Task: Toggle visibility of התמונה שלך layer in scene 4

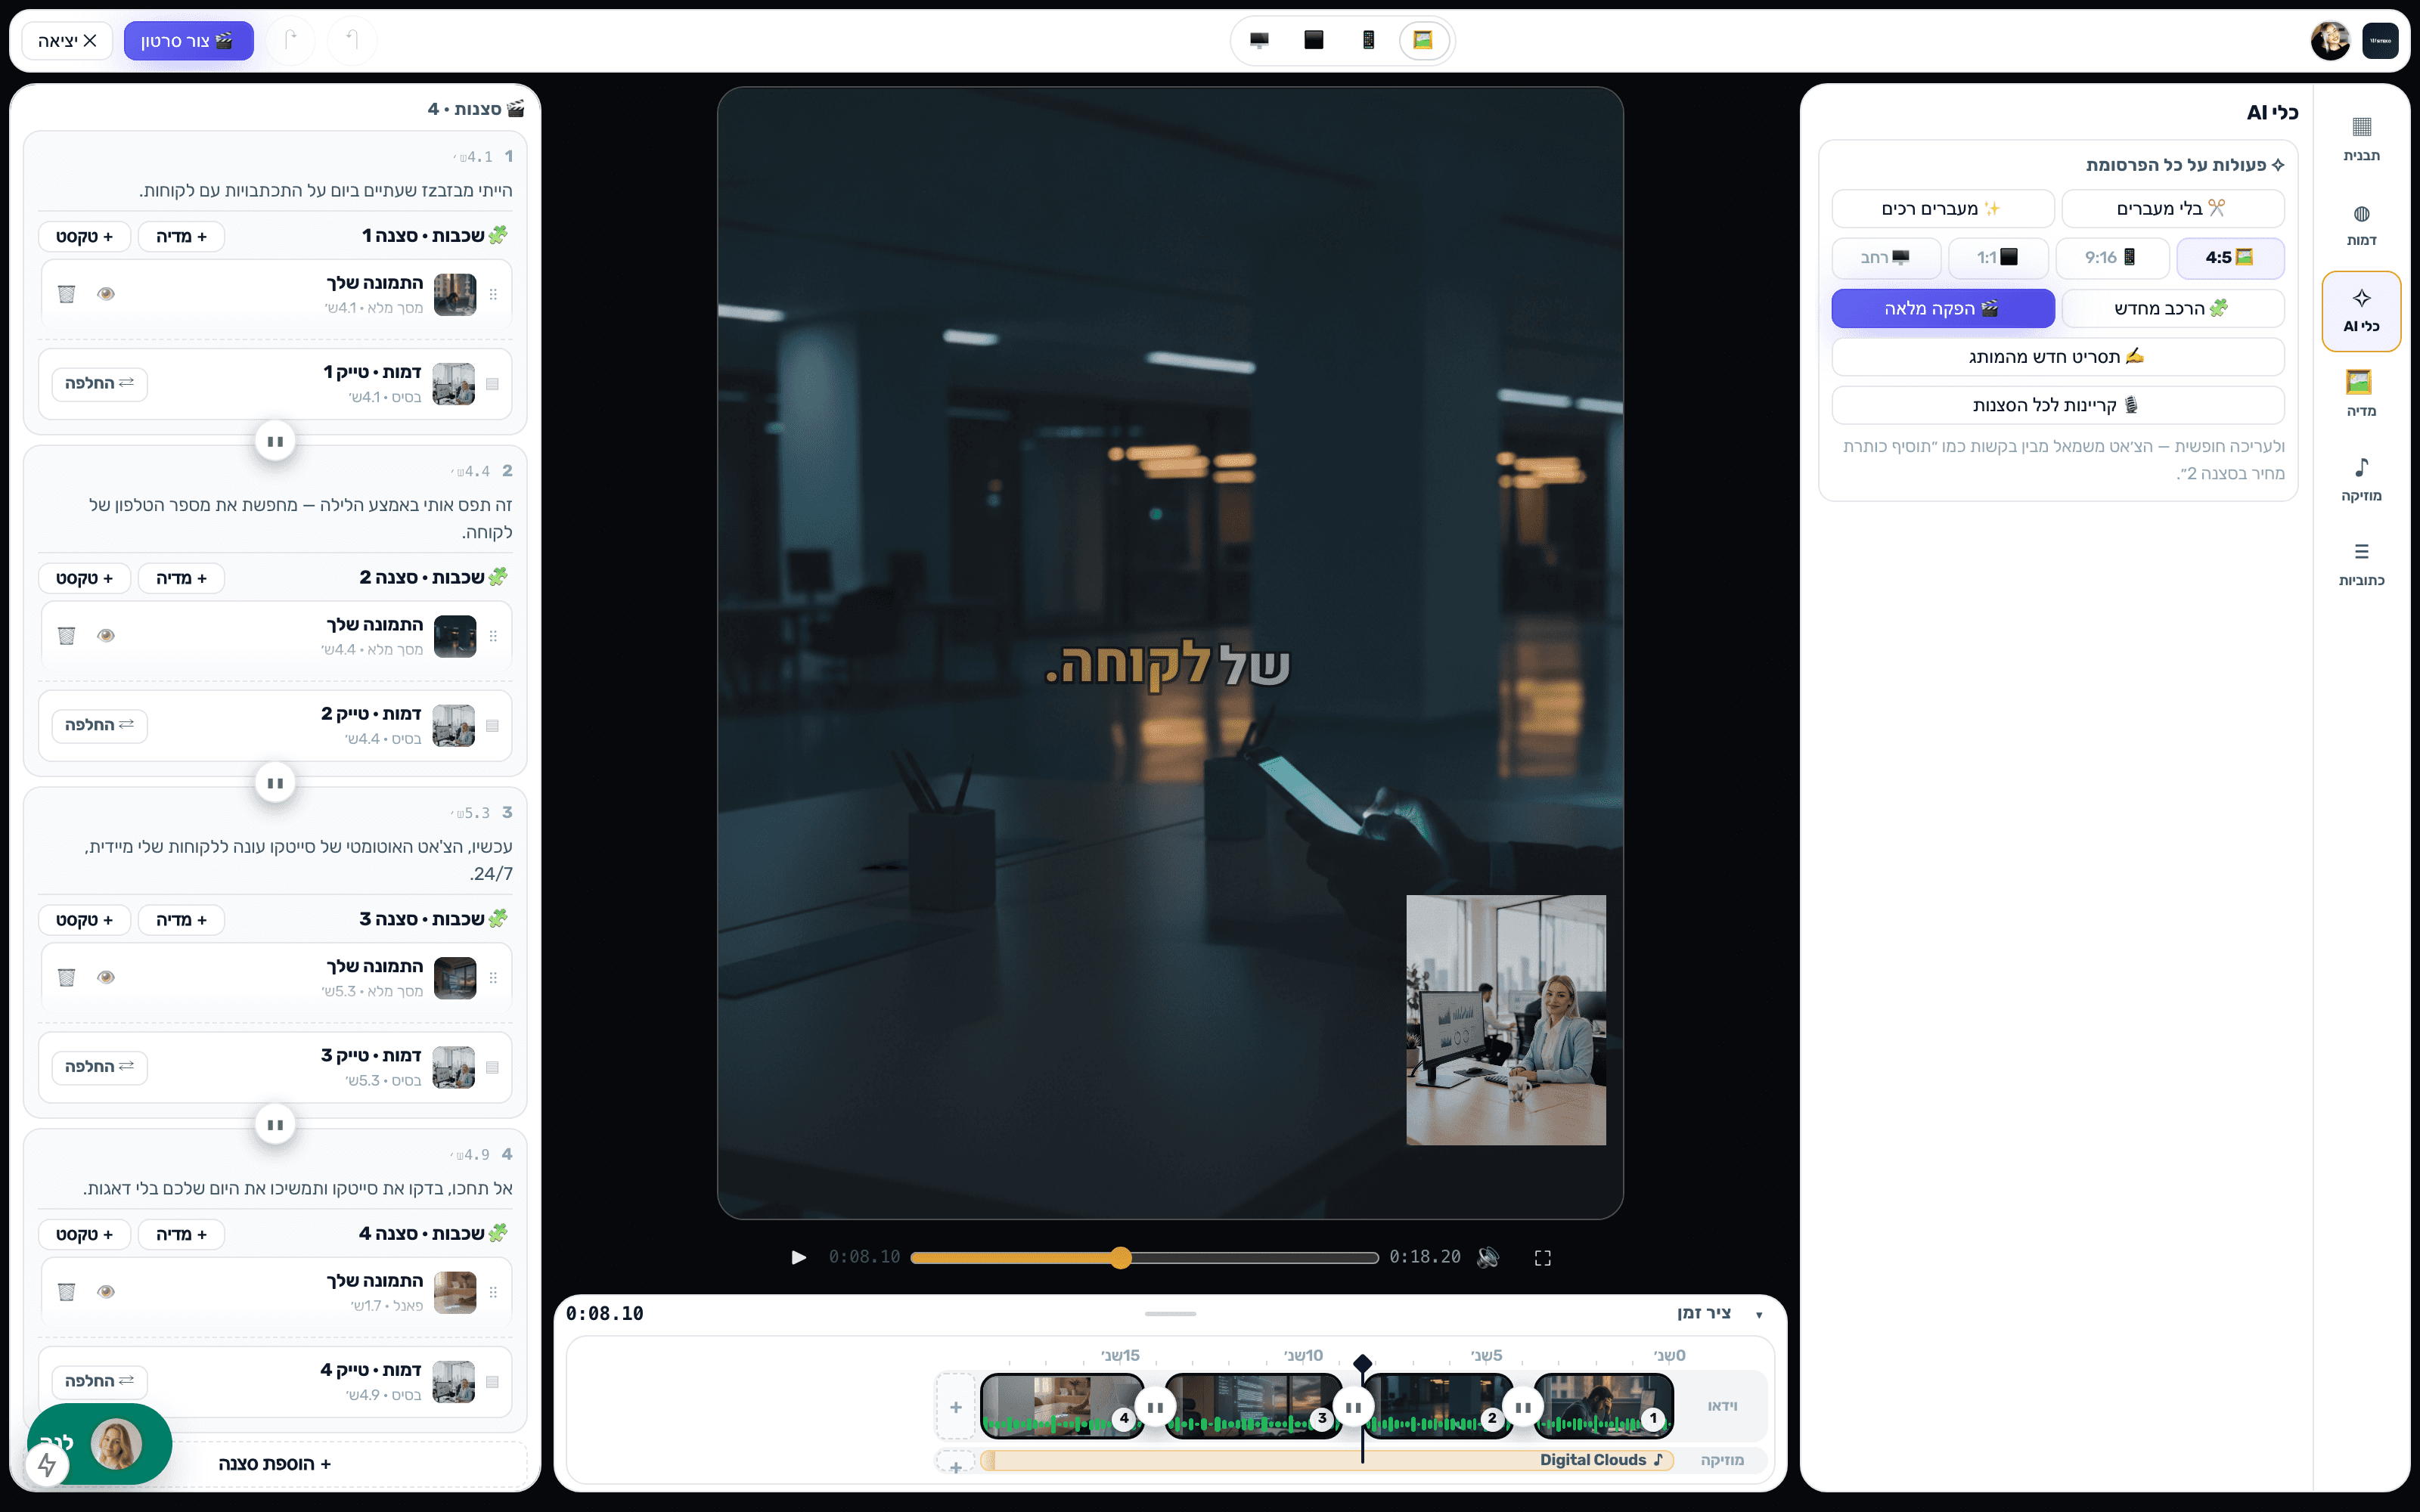Action: click(106, 1292)
